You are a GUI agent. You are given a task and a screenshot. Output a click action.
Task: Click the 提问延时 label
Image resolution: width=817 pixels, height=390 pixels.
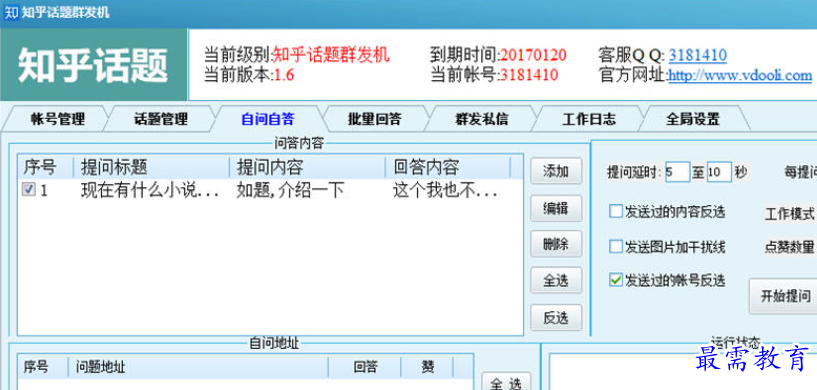click(634, 172)
